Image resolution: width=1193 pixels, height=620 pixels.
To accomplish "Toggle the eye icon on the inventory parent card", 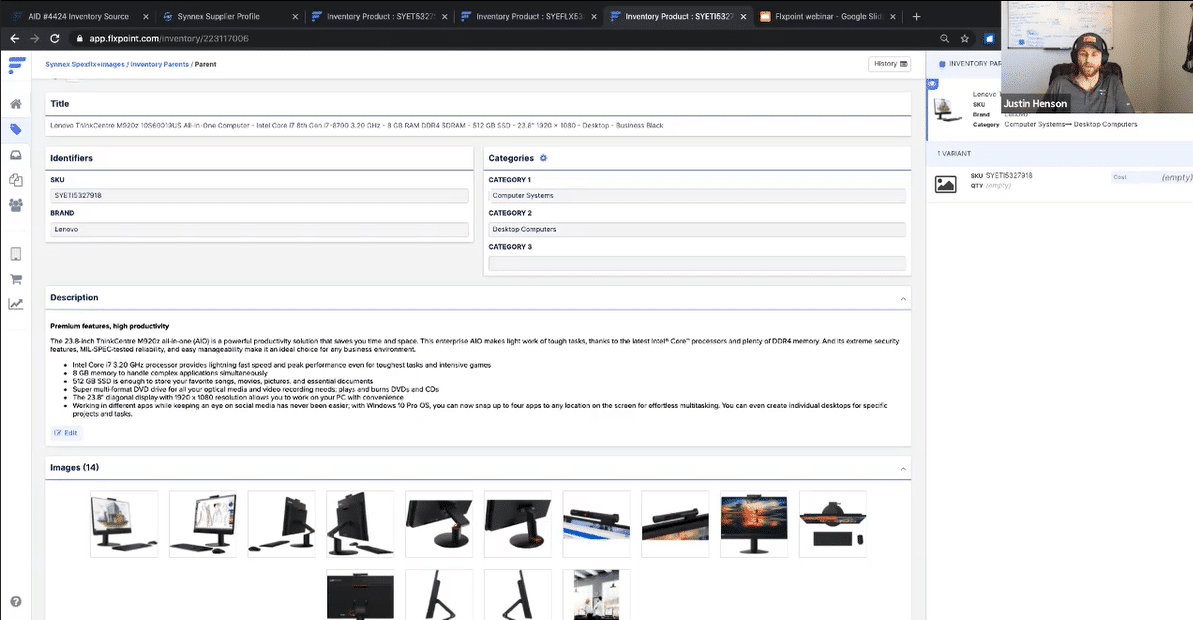I will pos(933,84).
